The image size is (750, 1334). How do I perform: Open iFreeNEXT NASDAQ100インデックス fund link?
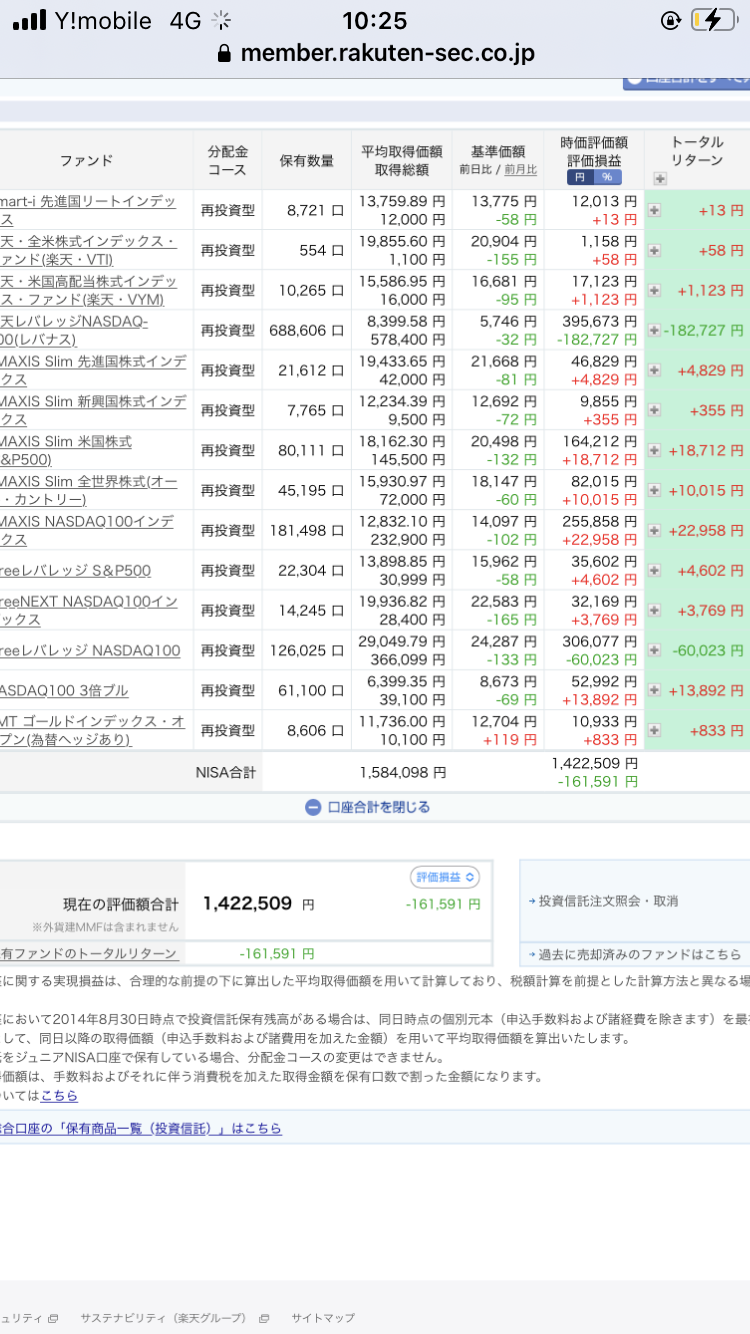click(x=88, y=610)
